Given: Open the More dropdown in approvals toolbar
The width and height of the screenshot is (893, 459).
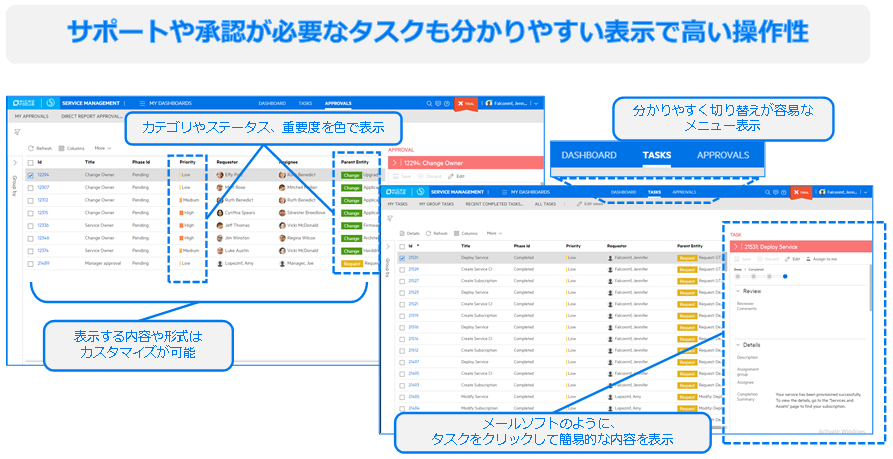Looking at the screenshot, I should click(x=102, y=147).
